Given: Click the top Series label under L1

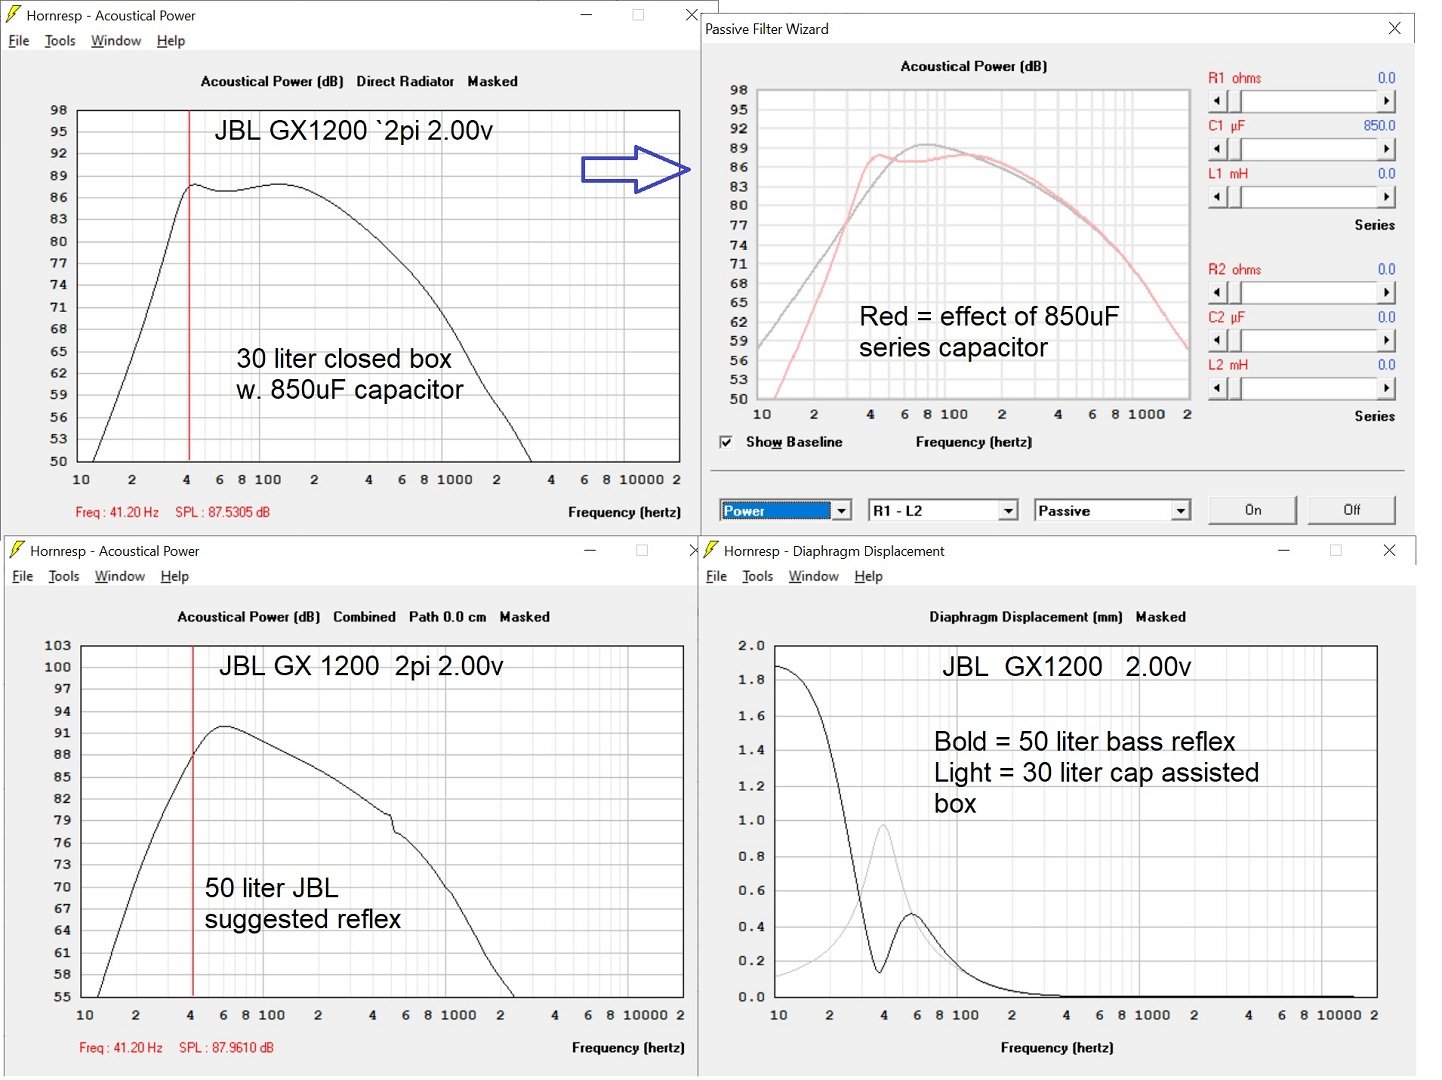Looking at the screenshot, I should 1374,225.
